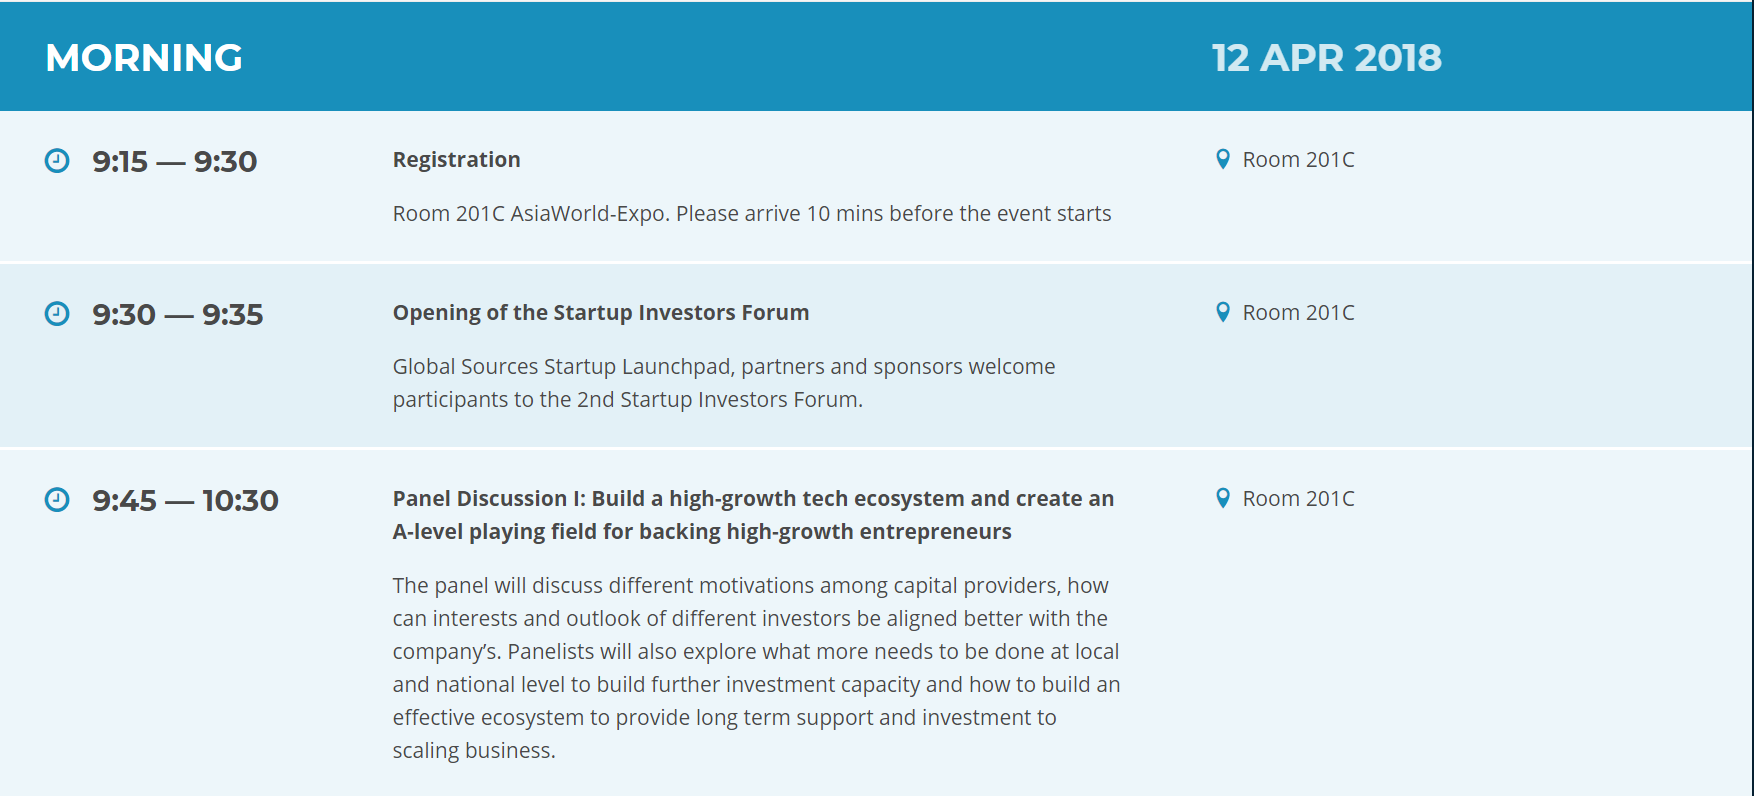The height and width of the screenshot is (796, 1754).
Task: Click the 9:45 — 10:30 time label
Action: point(185,500)
